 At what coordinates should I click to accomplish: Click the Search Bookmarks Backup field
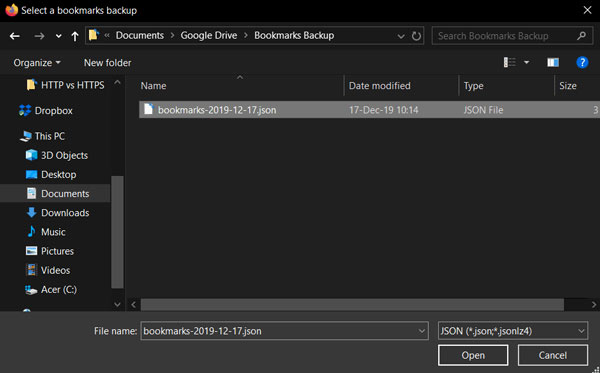coord(512,36)
